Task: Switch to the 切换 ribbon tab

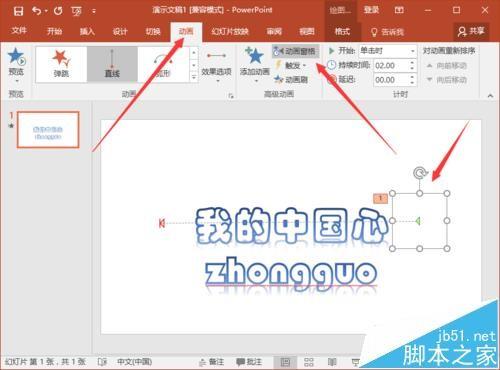Action: [153, 31]
